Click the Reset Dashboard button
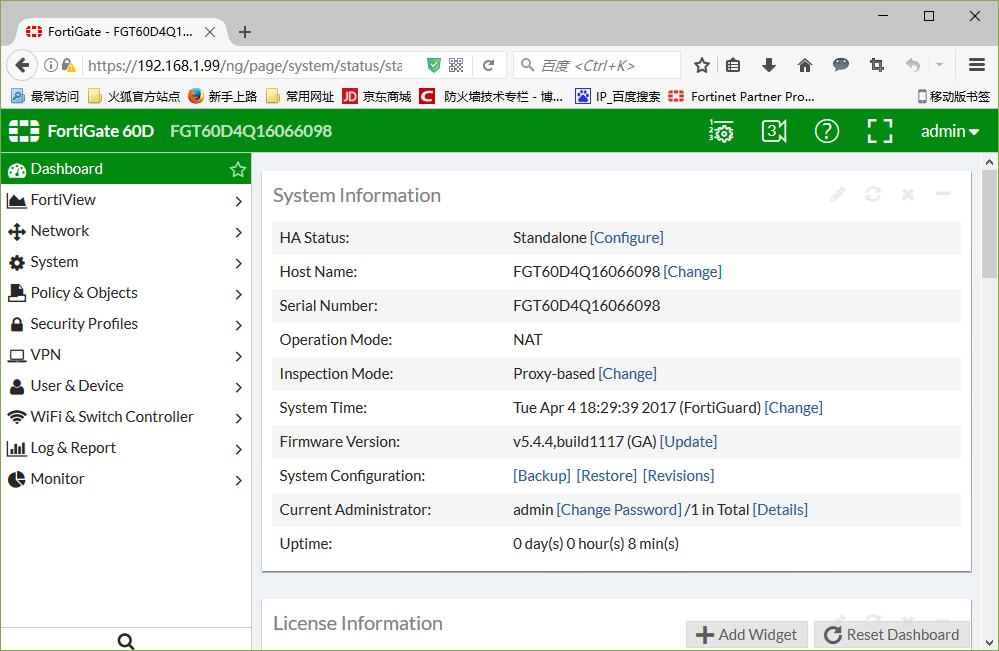 (x=892, y=635)
